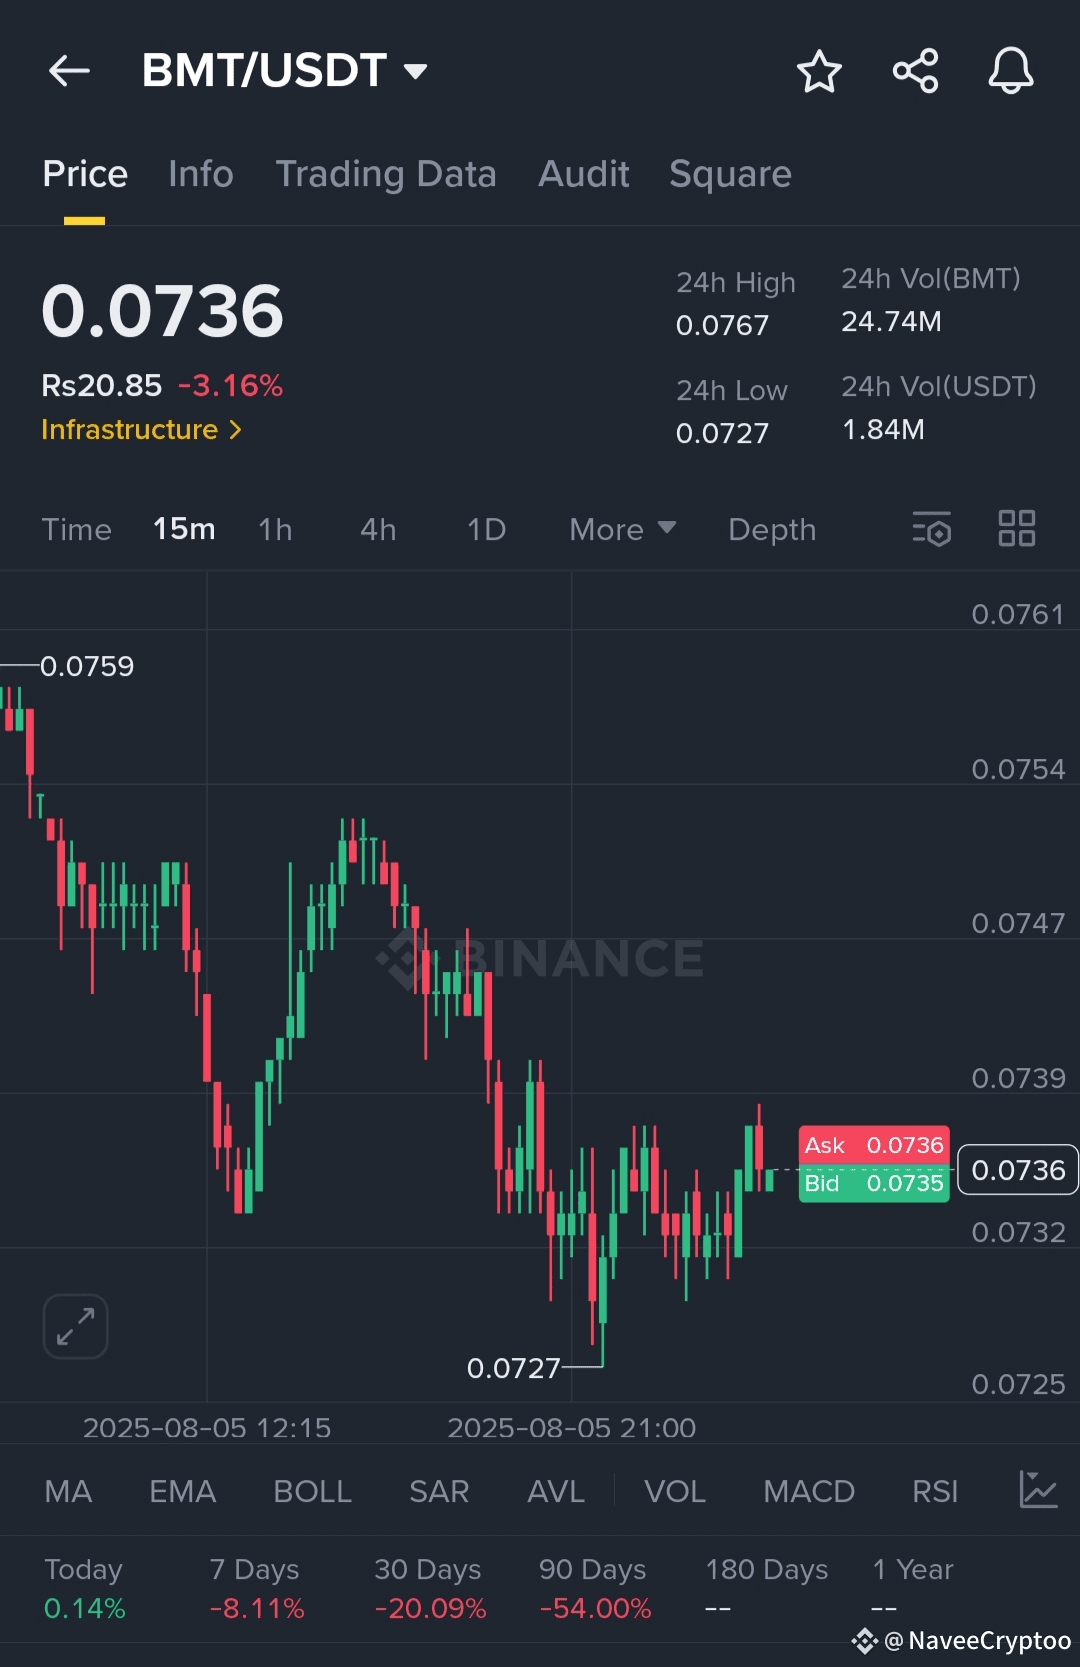Tap the back arrow icon

click(69, 71)
